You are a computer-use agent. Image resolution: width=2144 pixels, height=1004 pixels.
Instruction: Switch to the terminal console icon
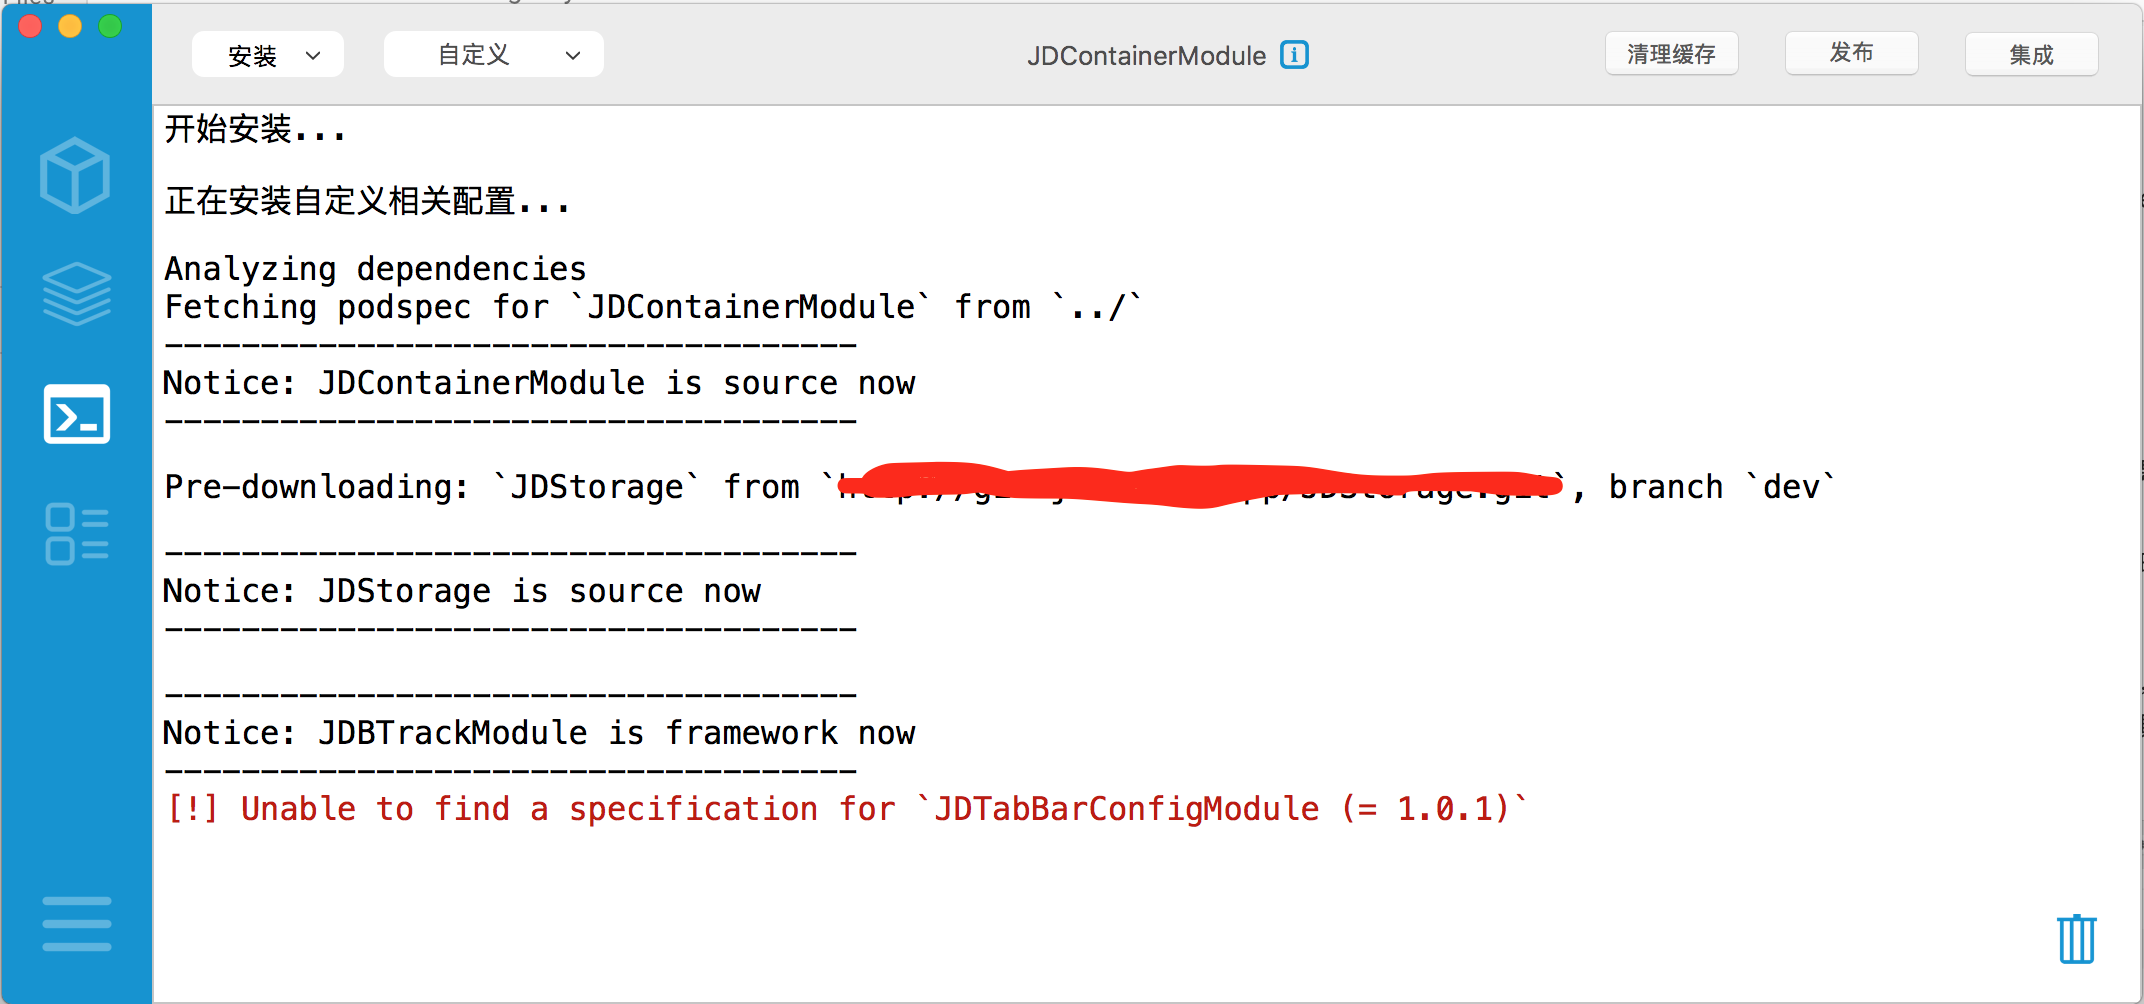[x=77, y=414]
